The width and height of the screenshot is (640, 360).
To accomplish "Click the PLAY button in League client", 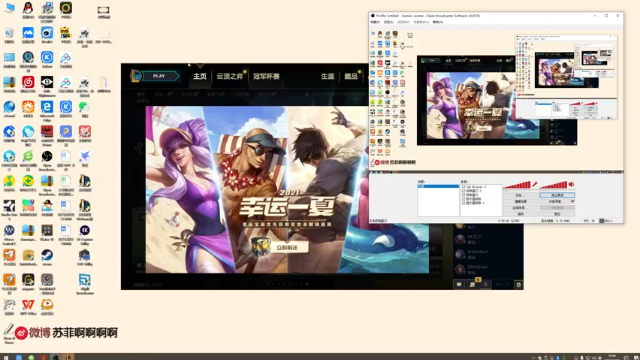I will pos(160,76).
